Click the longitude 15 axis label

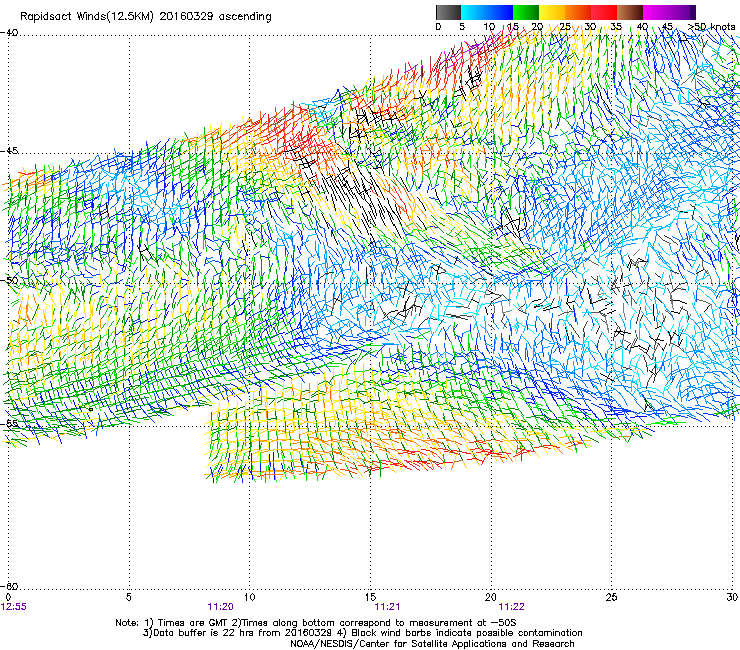370,597
